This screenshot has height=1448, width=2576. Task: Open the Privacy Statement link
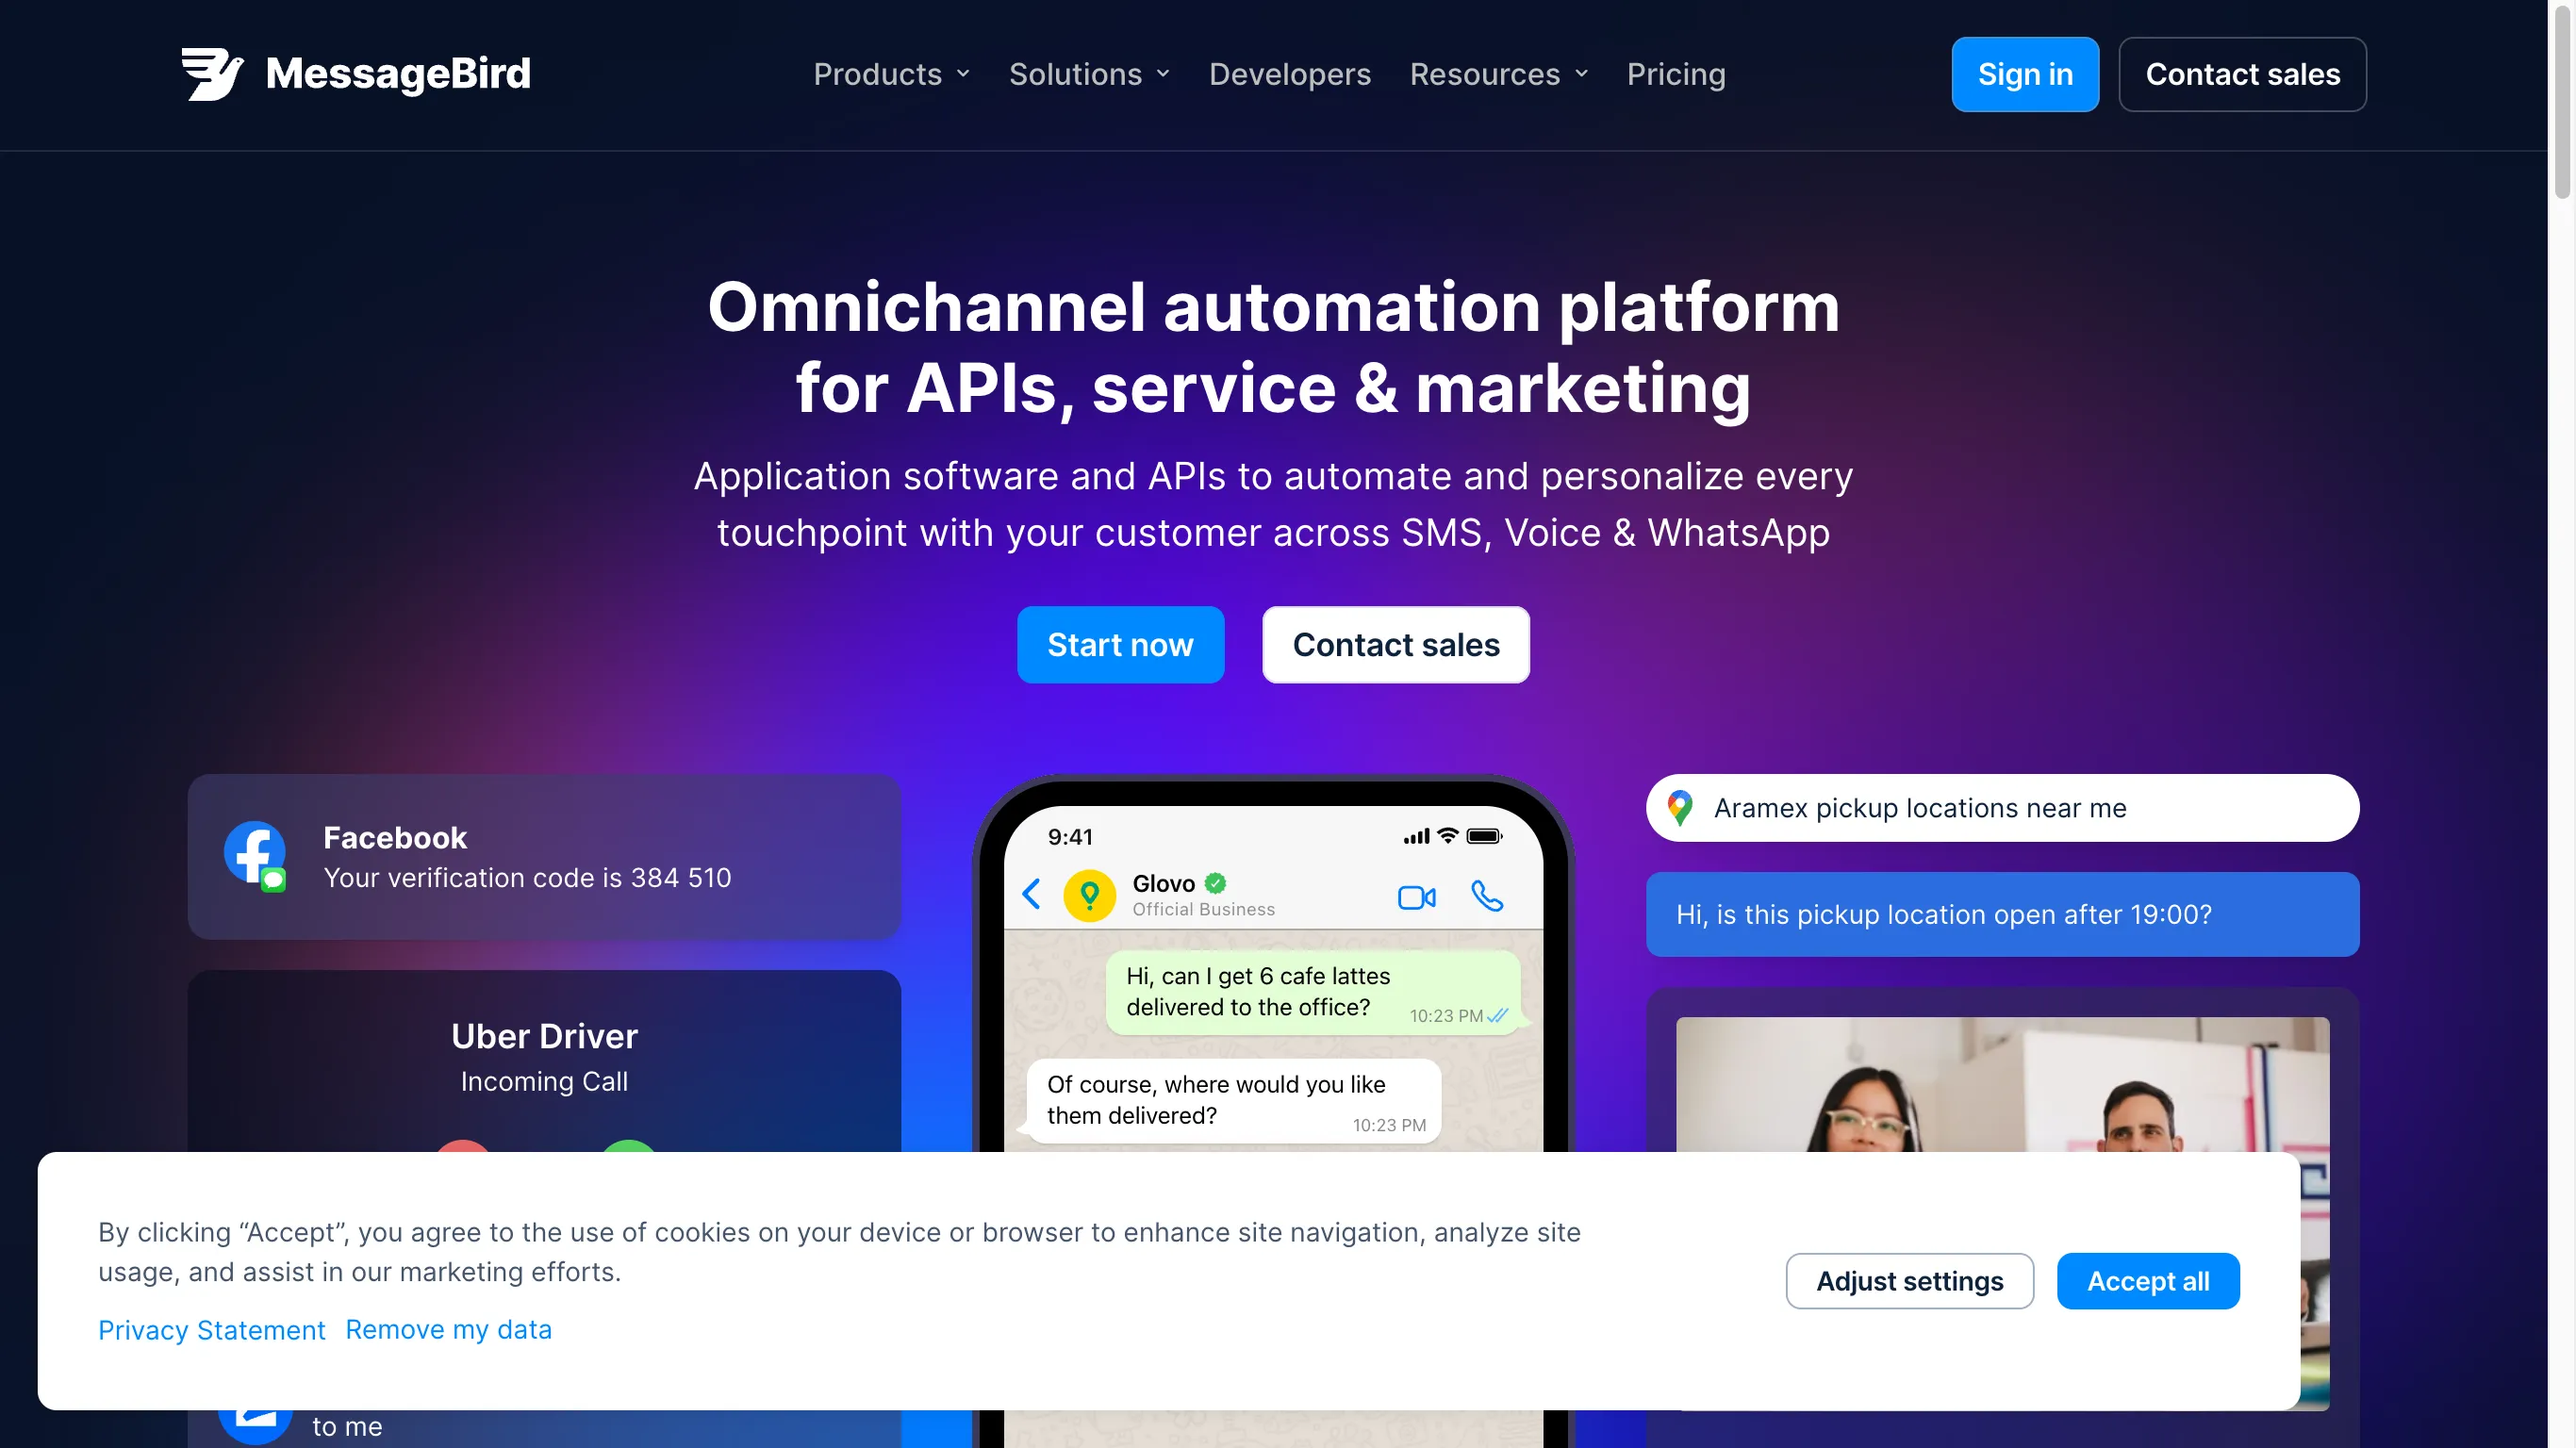(211, 1330)
